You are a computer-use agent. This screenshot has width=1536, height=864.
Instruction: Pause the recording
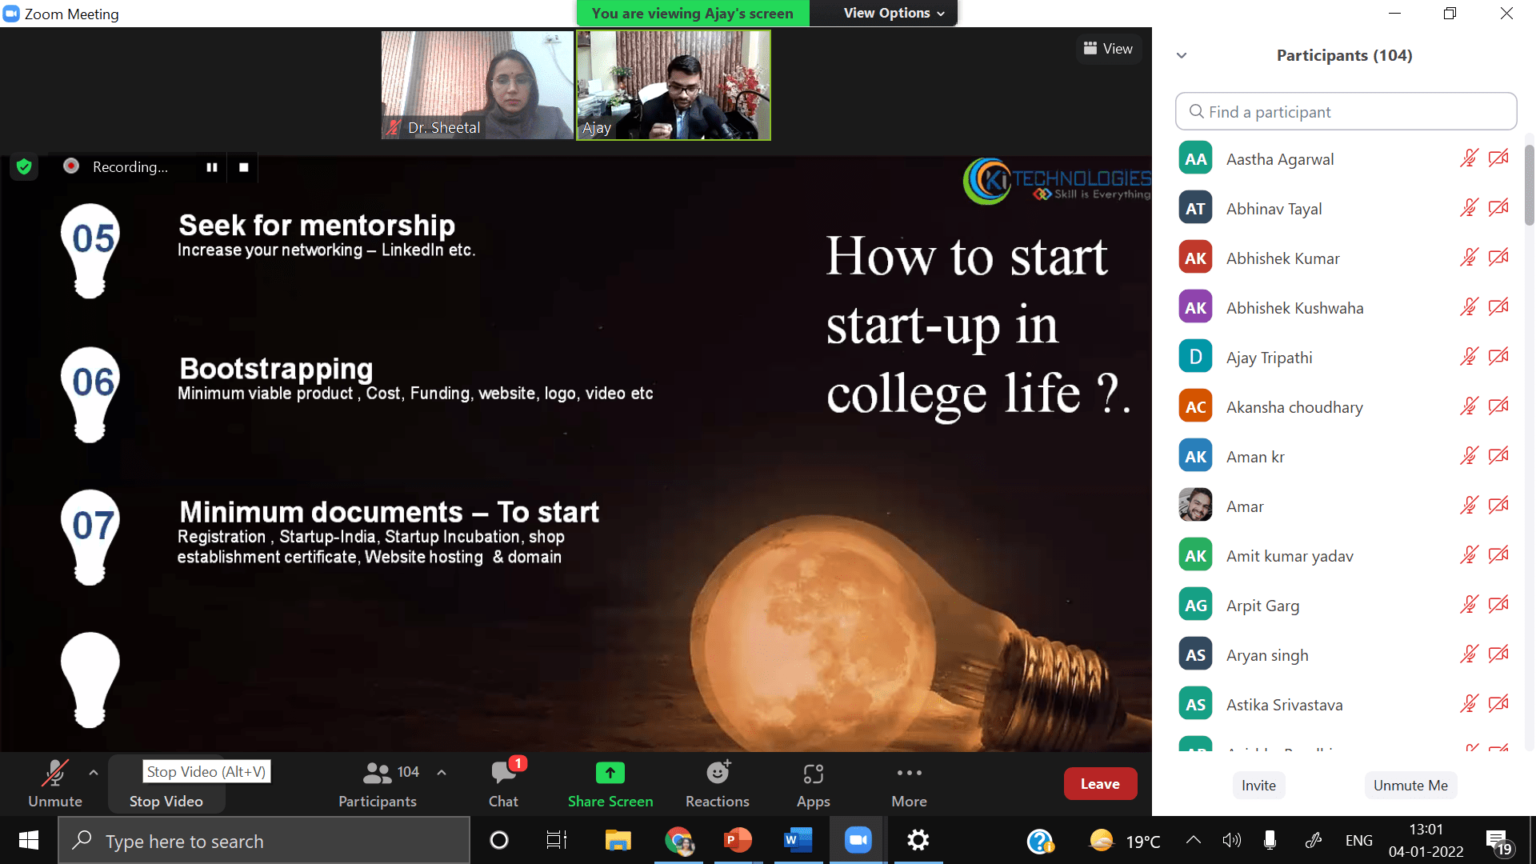pyautogui.click(x=212, y=167)
